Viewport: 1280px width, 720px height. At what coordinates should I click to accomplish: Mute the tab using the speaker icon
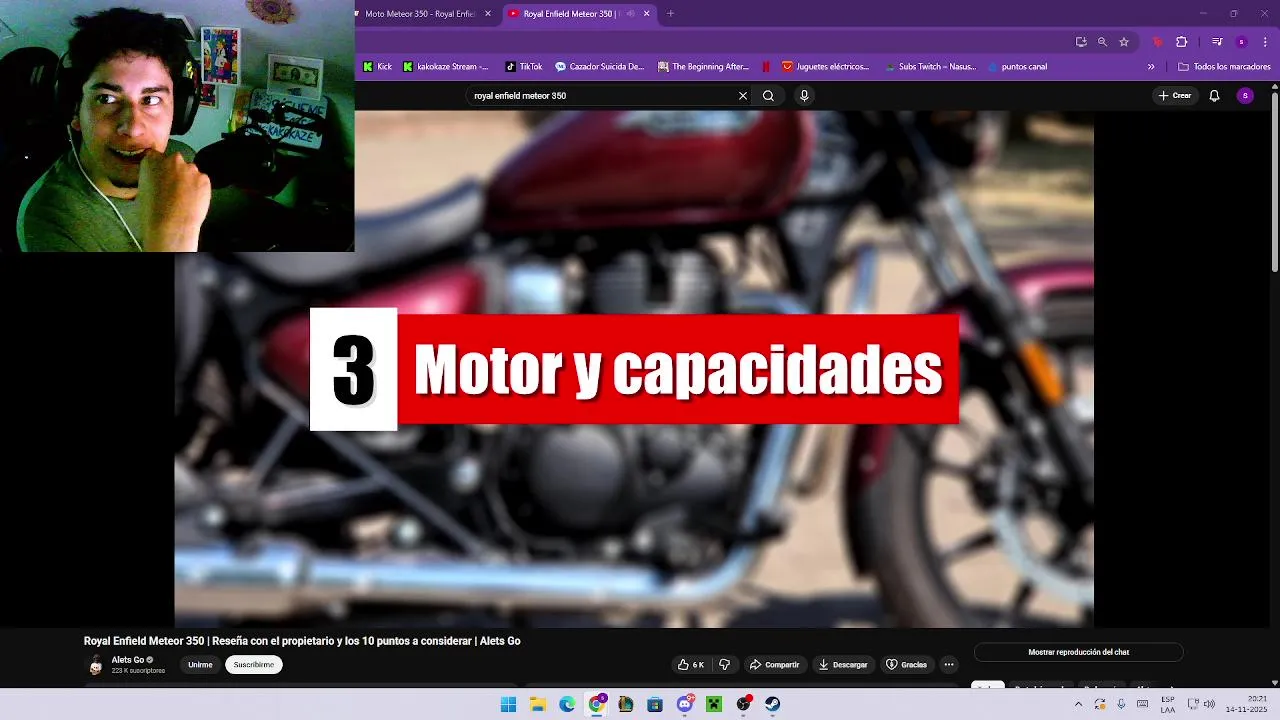[630, 14]
